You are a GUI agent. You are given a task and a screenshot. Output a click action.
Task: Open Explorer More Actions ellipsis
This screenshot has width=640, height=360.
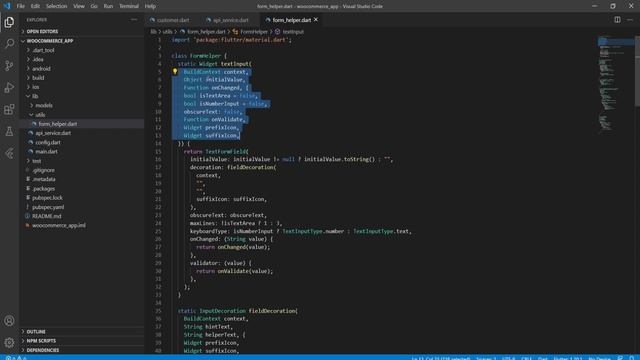(x=134, y=20)
